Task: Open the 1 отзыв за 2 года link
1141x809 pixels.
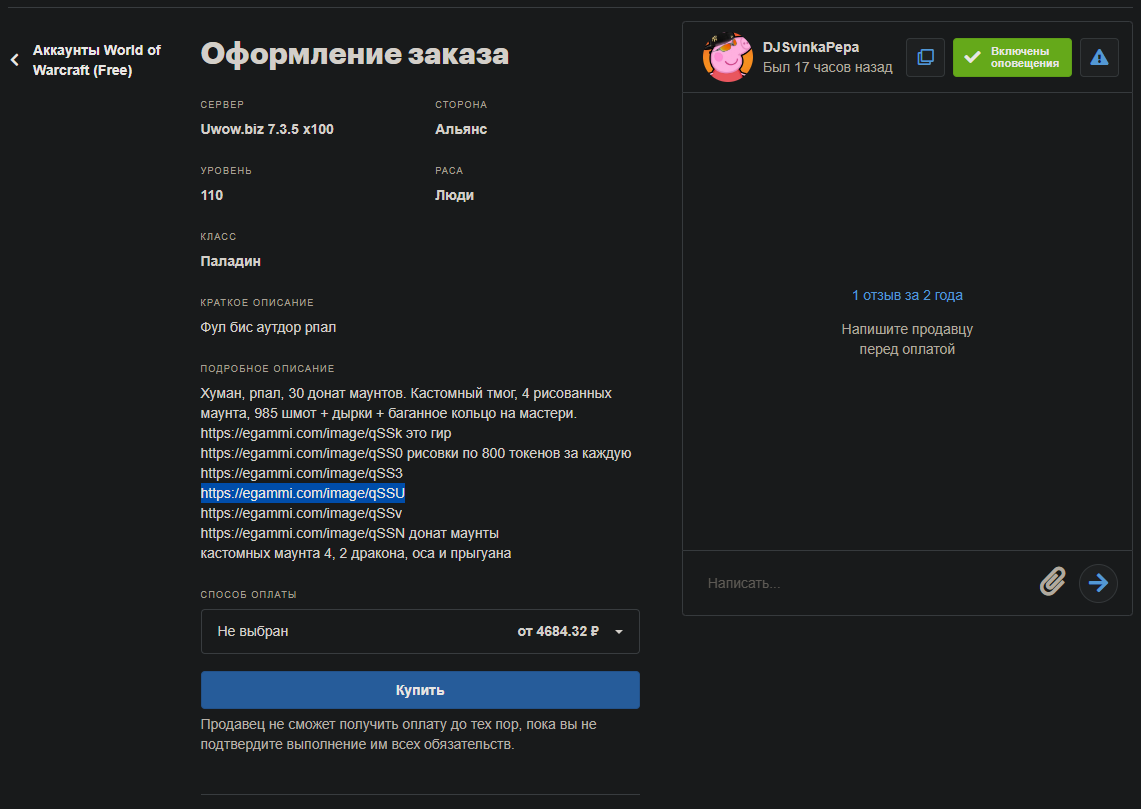Action: (x=907, y=295)
